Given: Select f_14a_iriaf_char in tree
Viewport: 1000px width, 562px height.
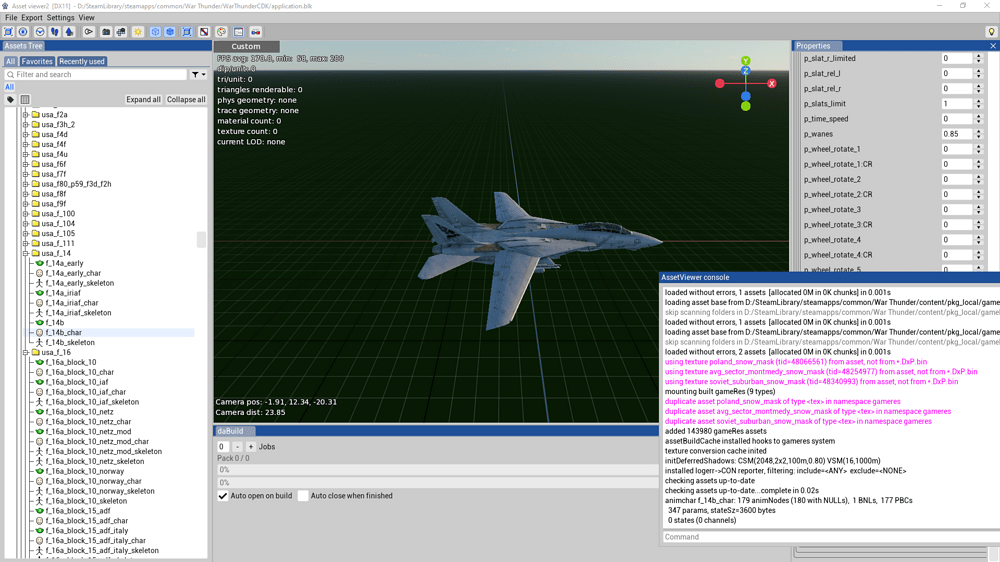Looking at the screenshot, I should point(72,303).
